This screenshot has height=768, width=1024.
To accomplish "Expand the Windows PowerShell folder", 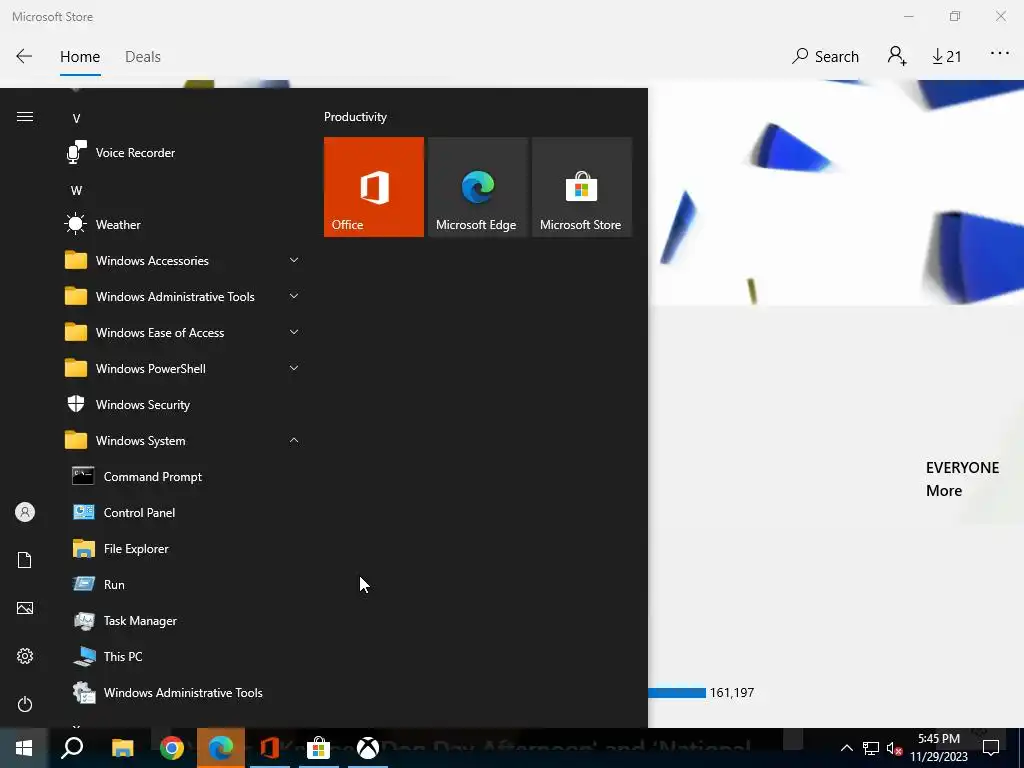I will coord(183,369).
